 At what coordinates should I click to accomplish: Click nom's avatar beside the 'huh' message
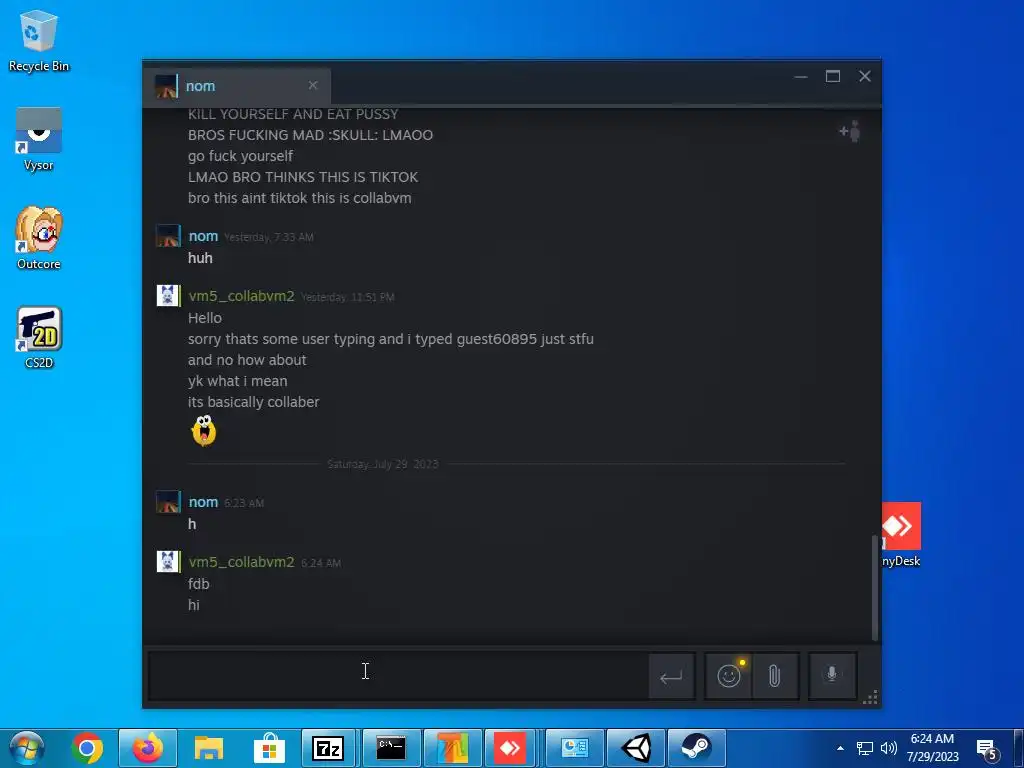(168, 236)
